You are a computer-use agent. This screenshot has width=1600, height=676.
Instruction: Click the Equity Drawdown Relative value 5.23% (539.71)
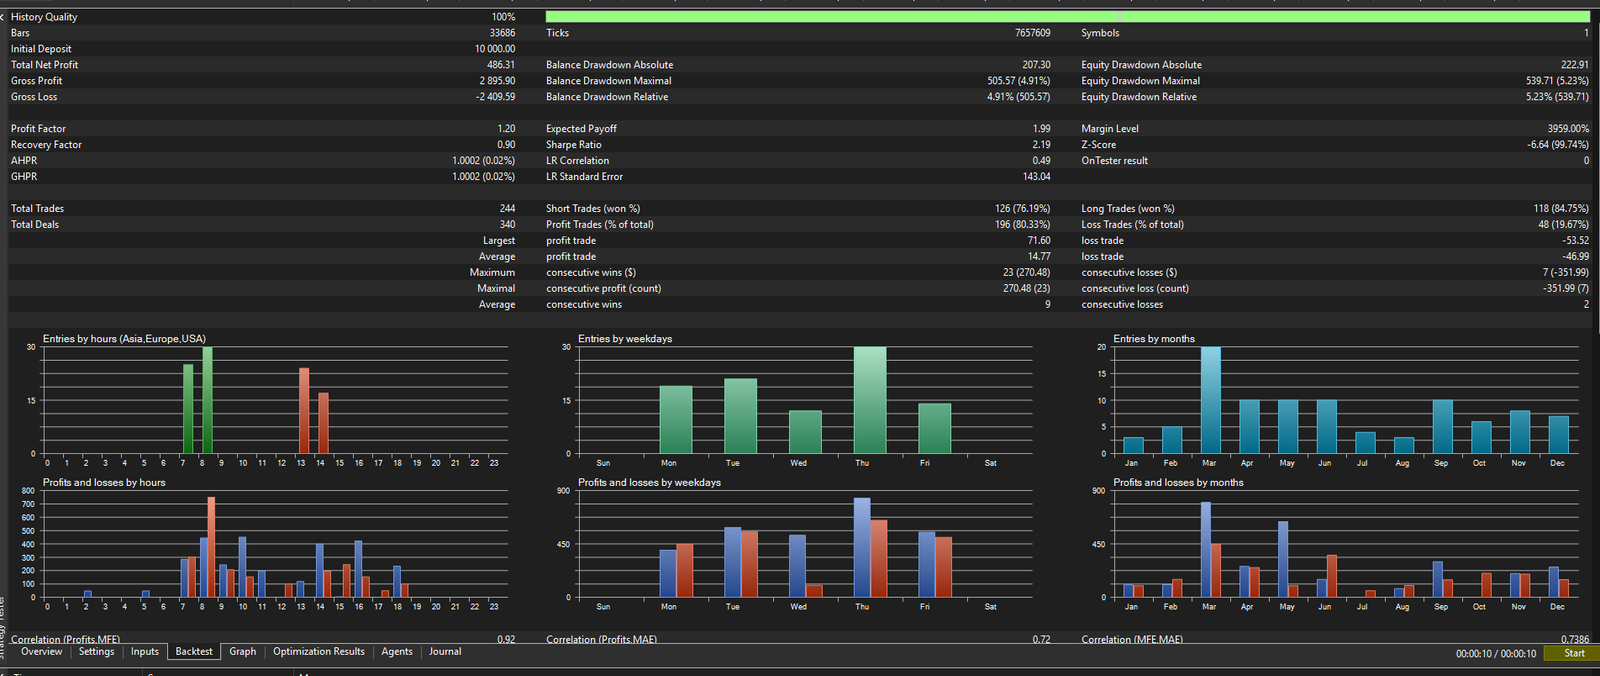(1557, 97)
